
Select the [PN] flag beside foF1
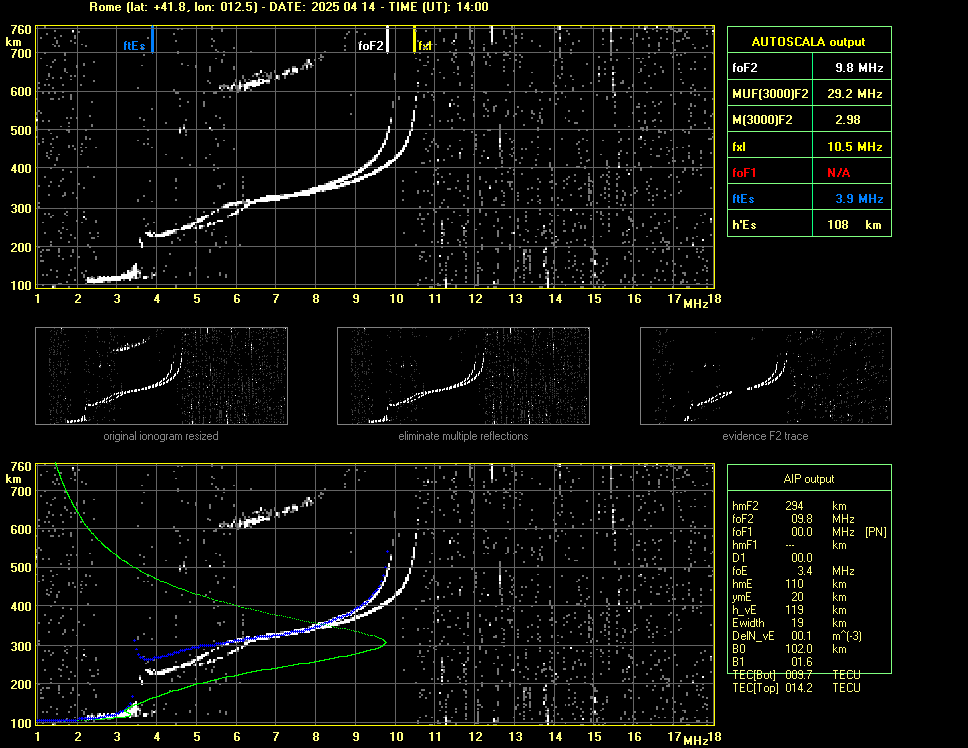click(x=875, y=532)
